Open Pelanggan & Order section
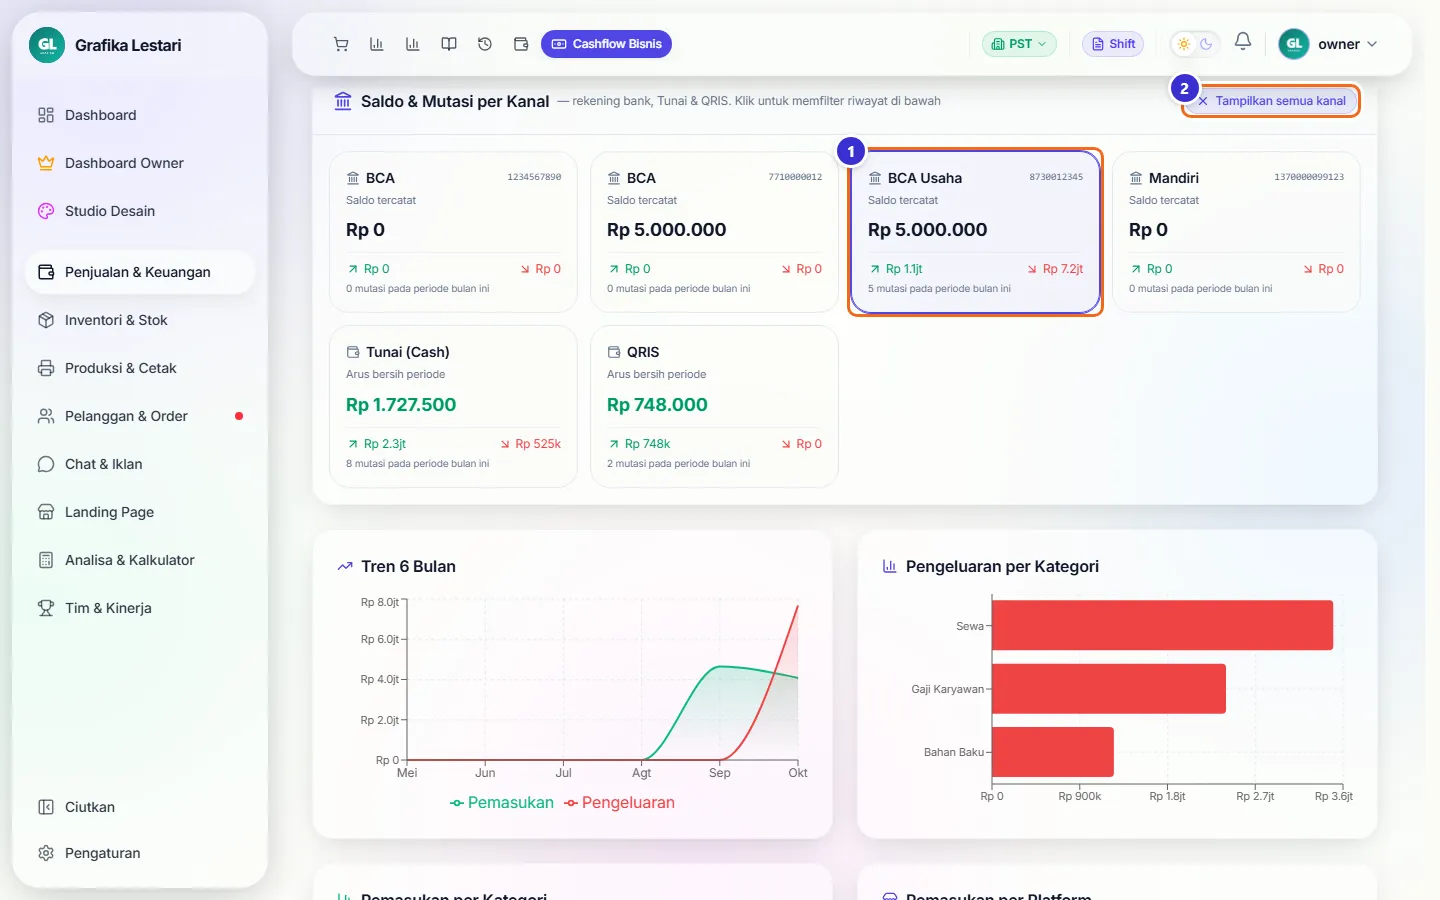This screenshot has height=900, width=1440. [140, 416]
